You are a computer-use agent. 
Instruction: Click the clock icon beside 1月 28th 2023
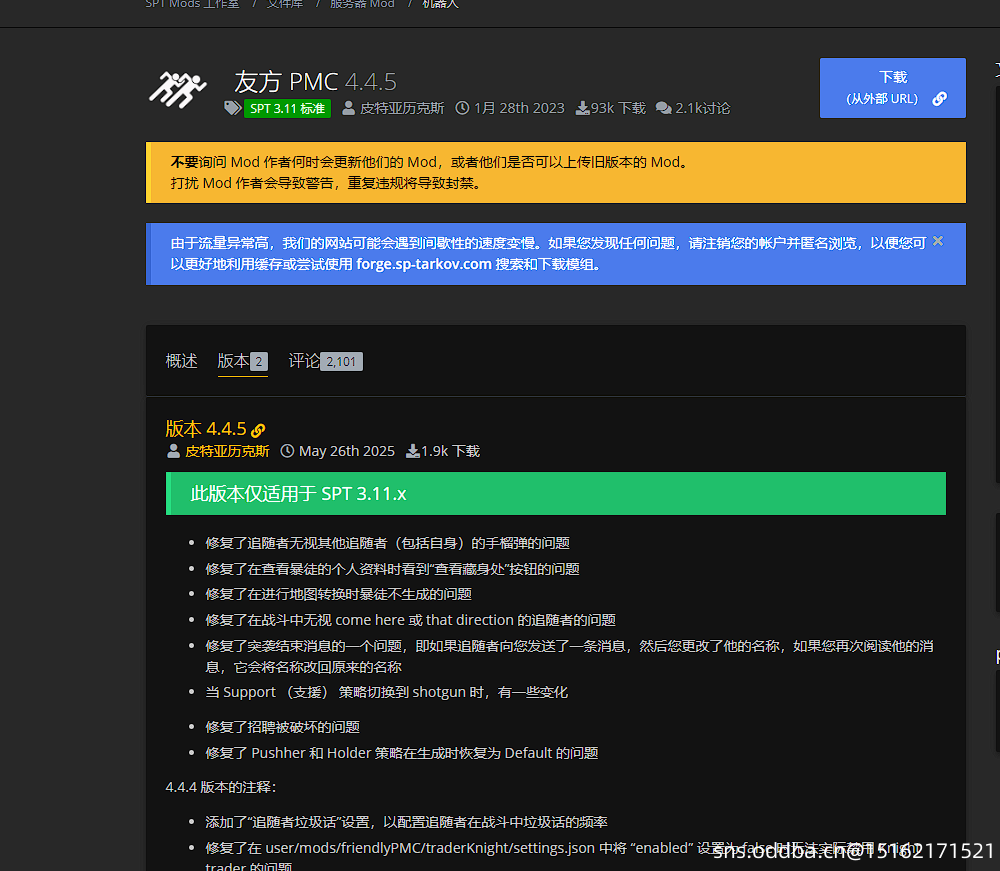pyautogui.click(x=462, y=108)
